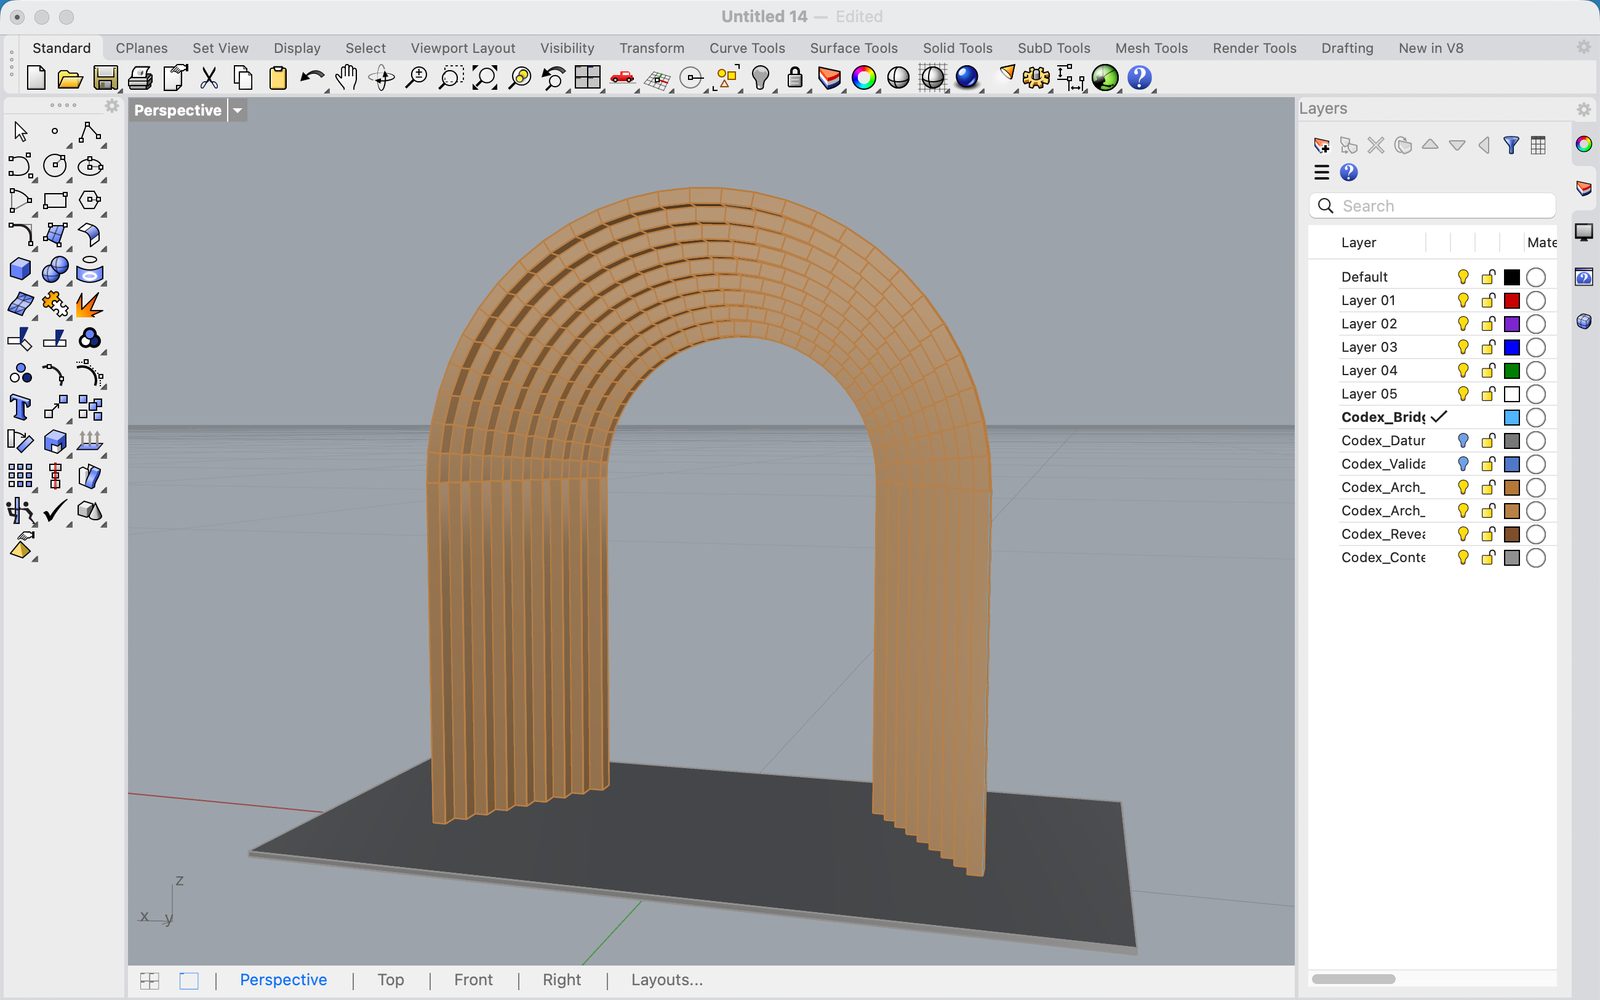The width and height of the screenshot is (1600, 1000).
Task: Click the Paste clipboard icon
Action: point(278,78)
